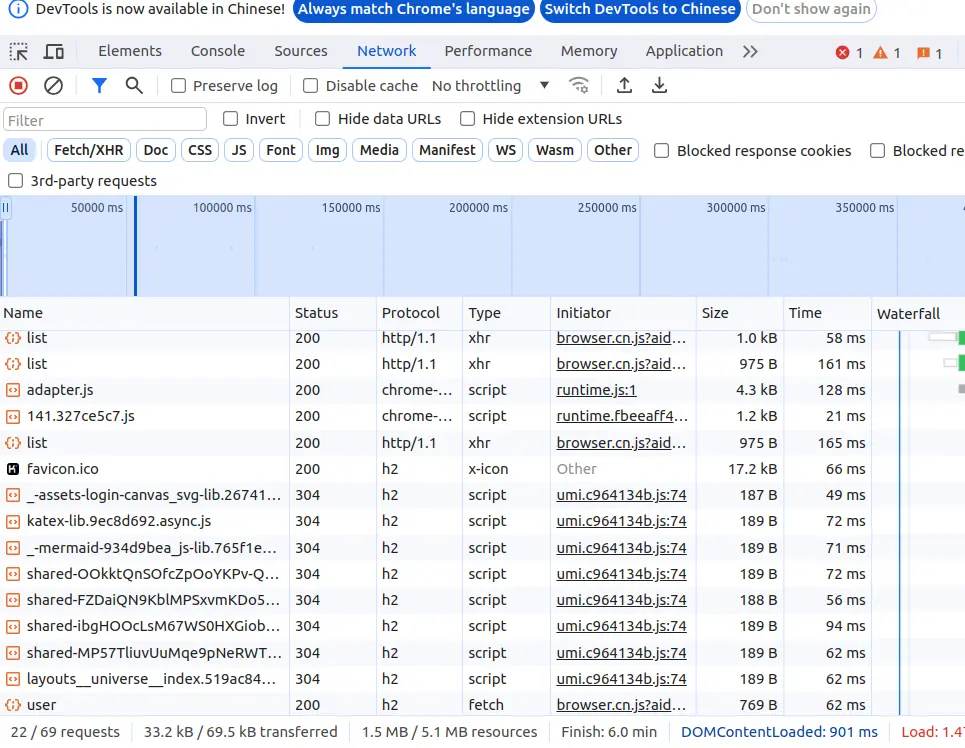Sort by Size column header
The height and width of the screenshot is (748, 965).
click(740, 313)
